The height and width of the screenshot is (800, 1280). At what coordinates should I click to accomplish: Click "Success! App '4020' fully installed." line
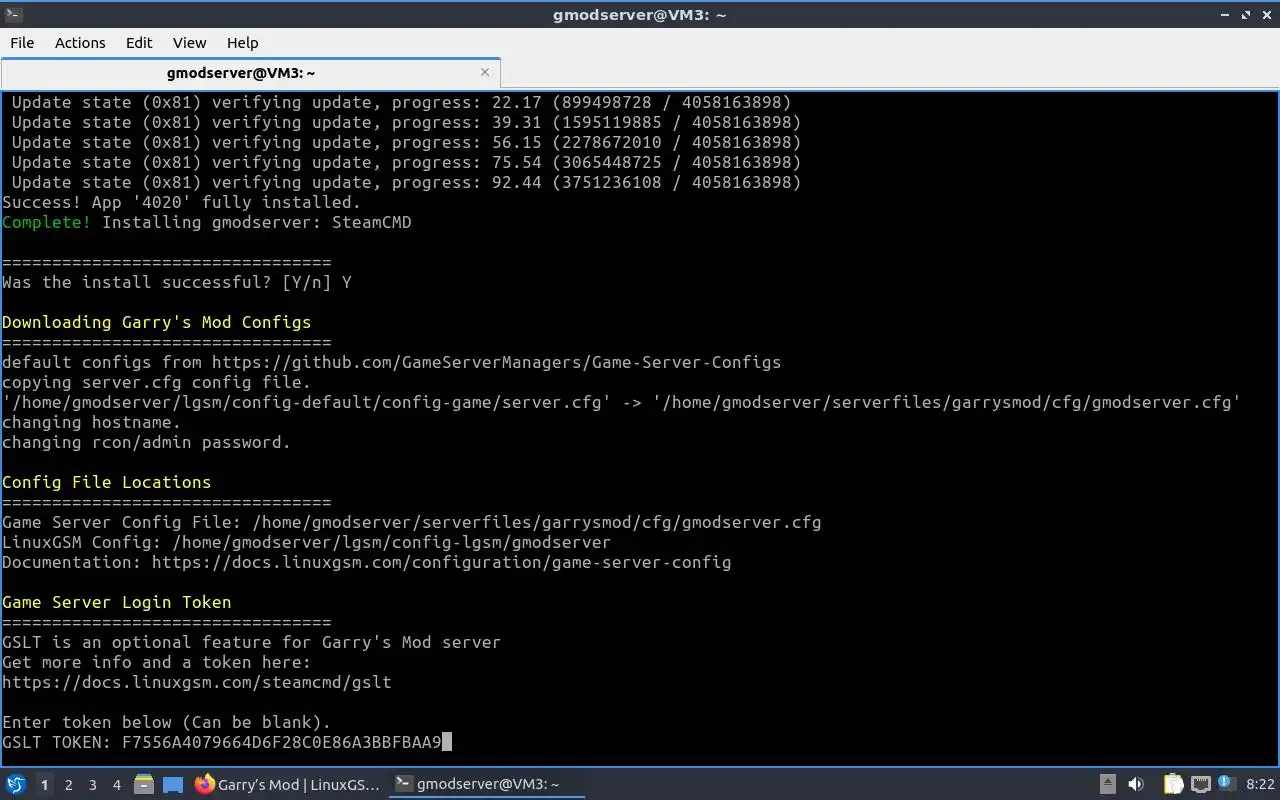(x=182, y=202)
